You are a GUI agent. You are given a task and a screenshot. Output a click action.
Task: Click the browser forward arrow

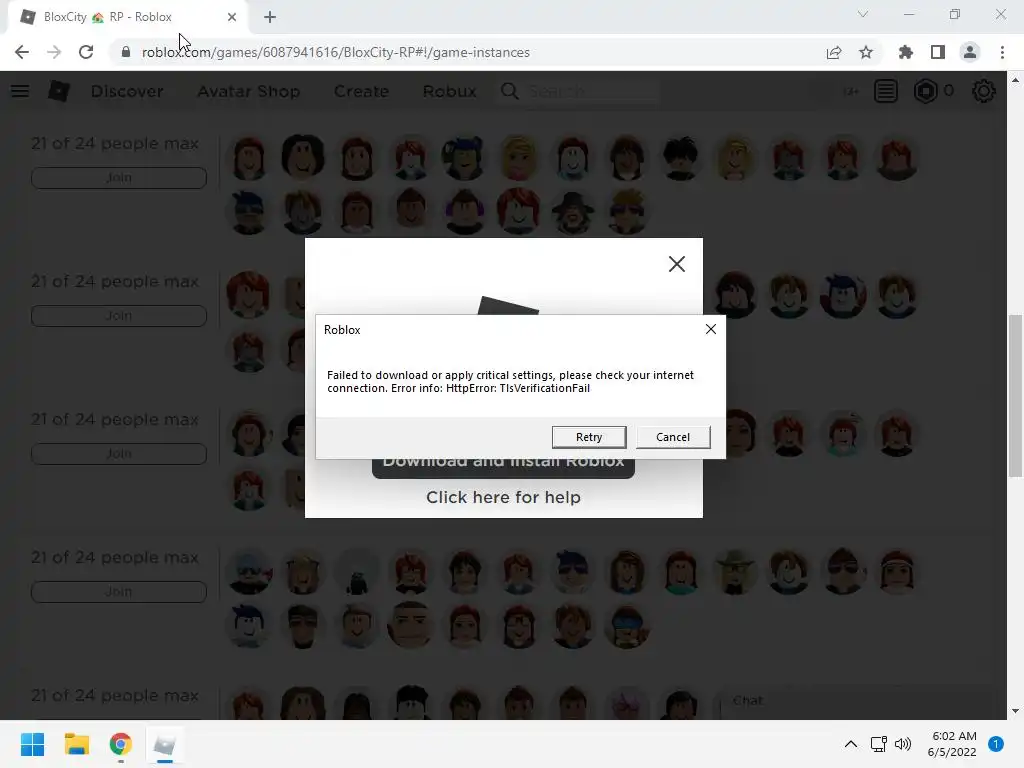tap(54, 52)
